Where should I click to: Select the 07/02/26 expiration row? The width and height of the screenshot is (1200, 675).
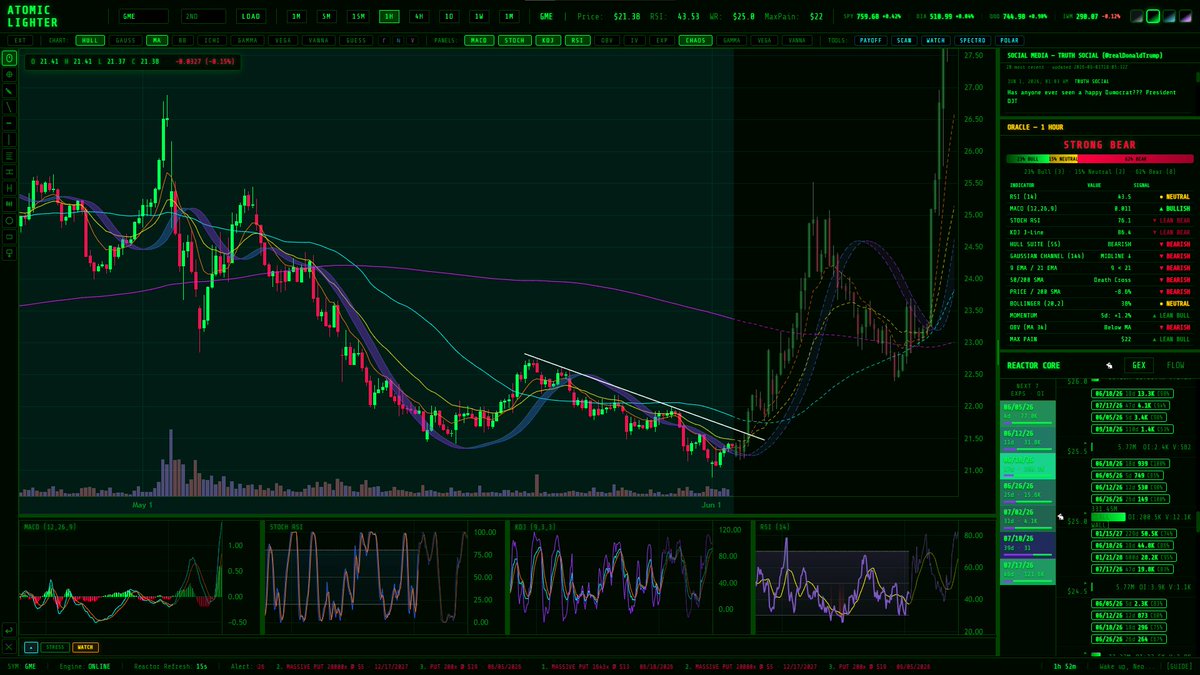tap(1028, 518)
